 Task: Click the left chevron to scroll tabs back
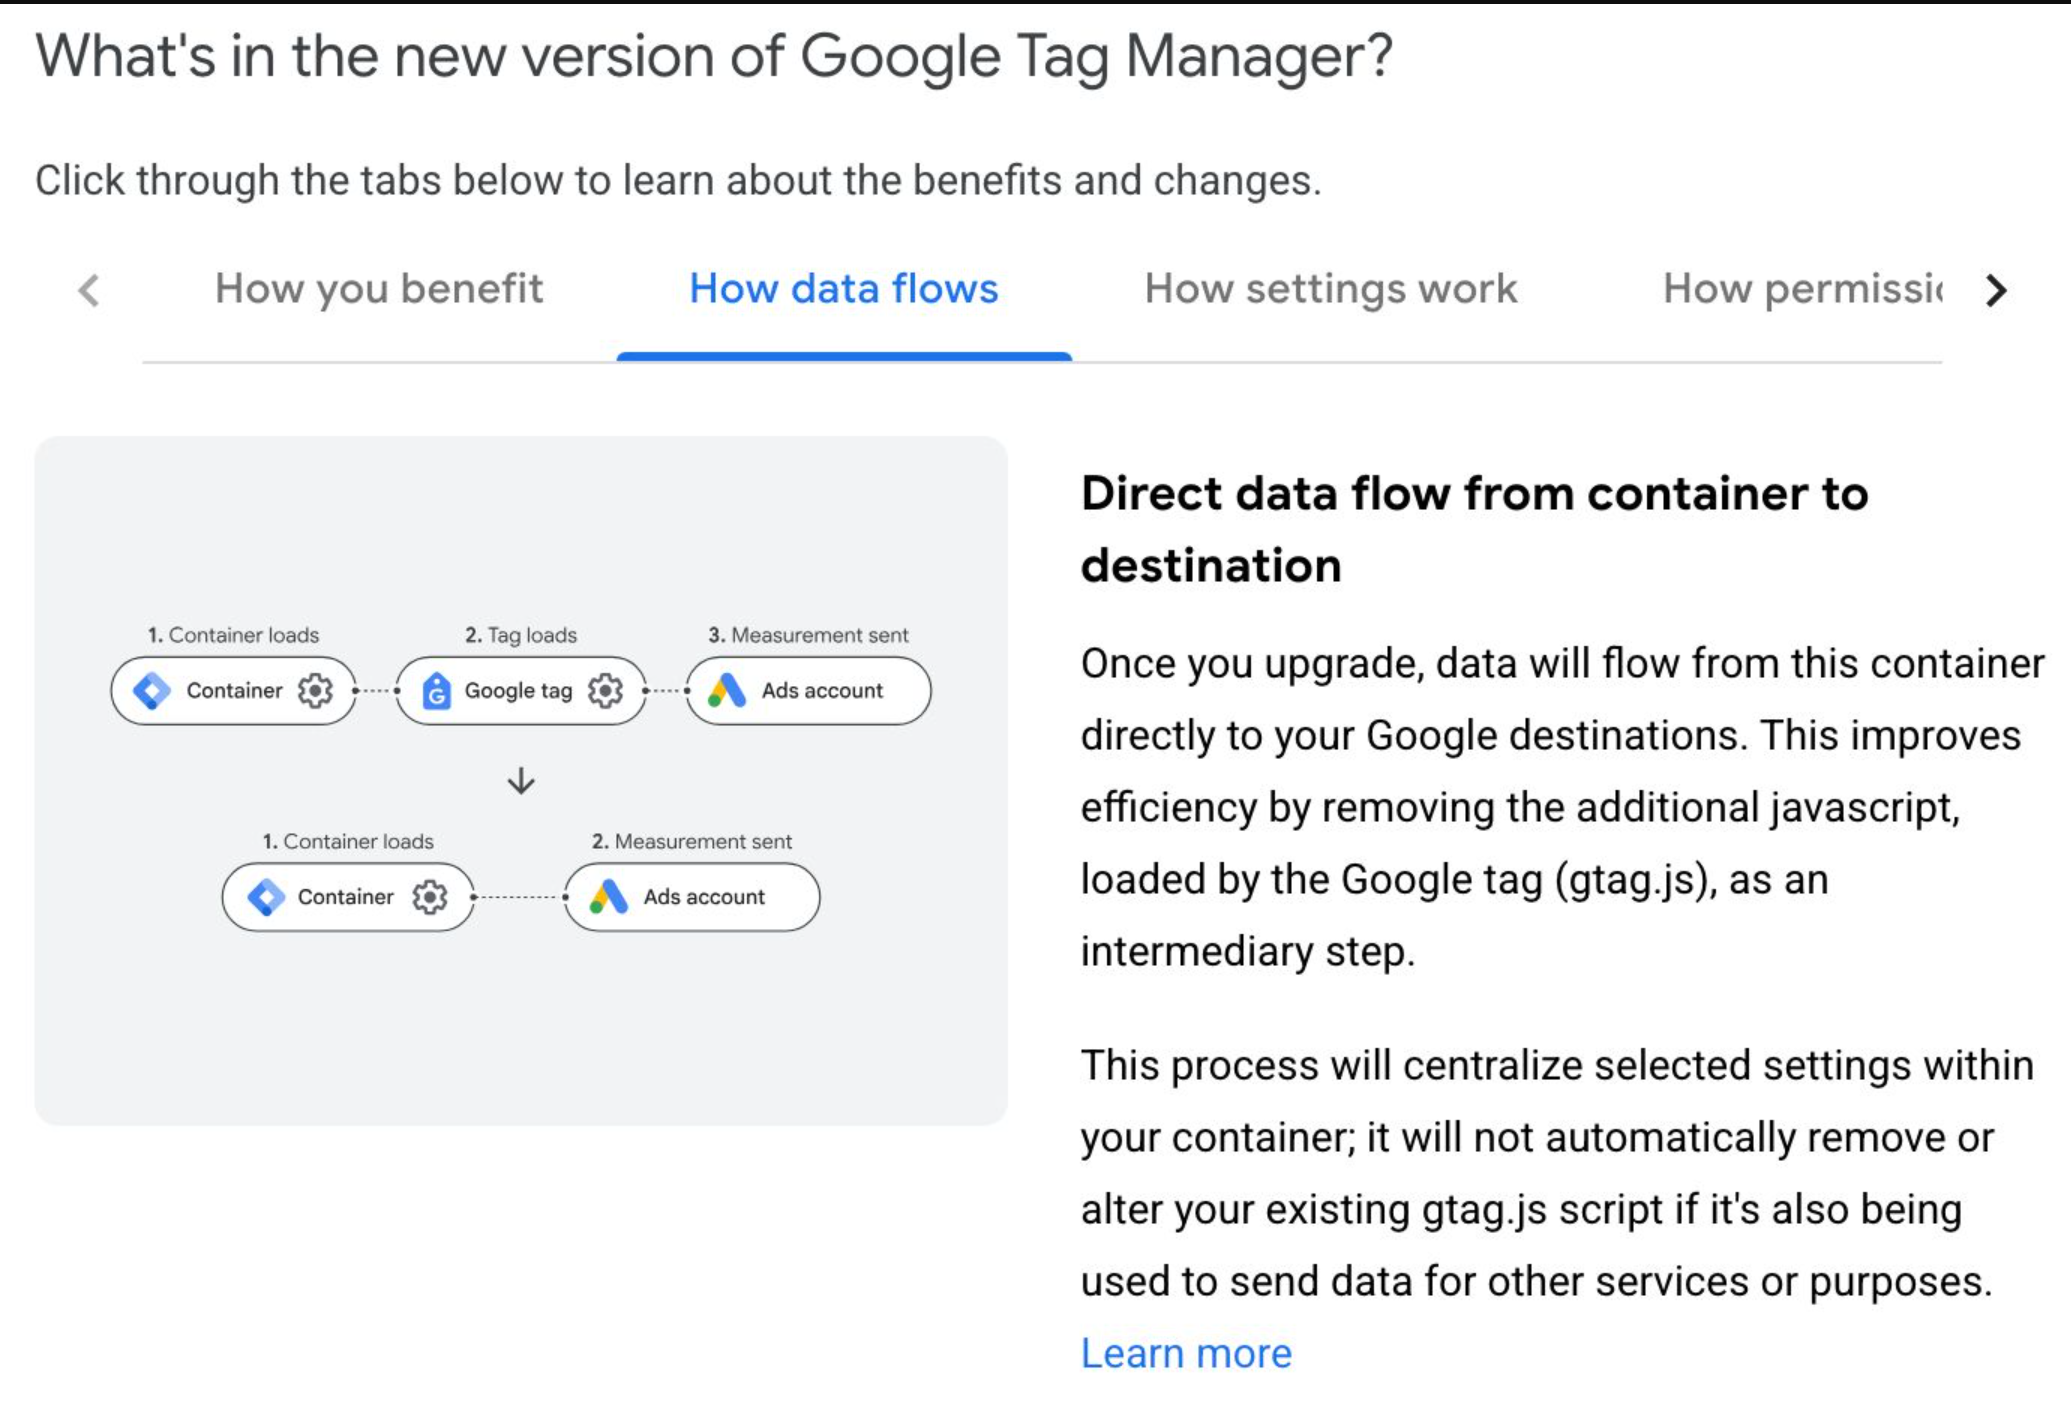click(89, 291)
